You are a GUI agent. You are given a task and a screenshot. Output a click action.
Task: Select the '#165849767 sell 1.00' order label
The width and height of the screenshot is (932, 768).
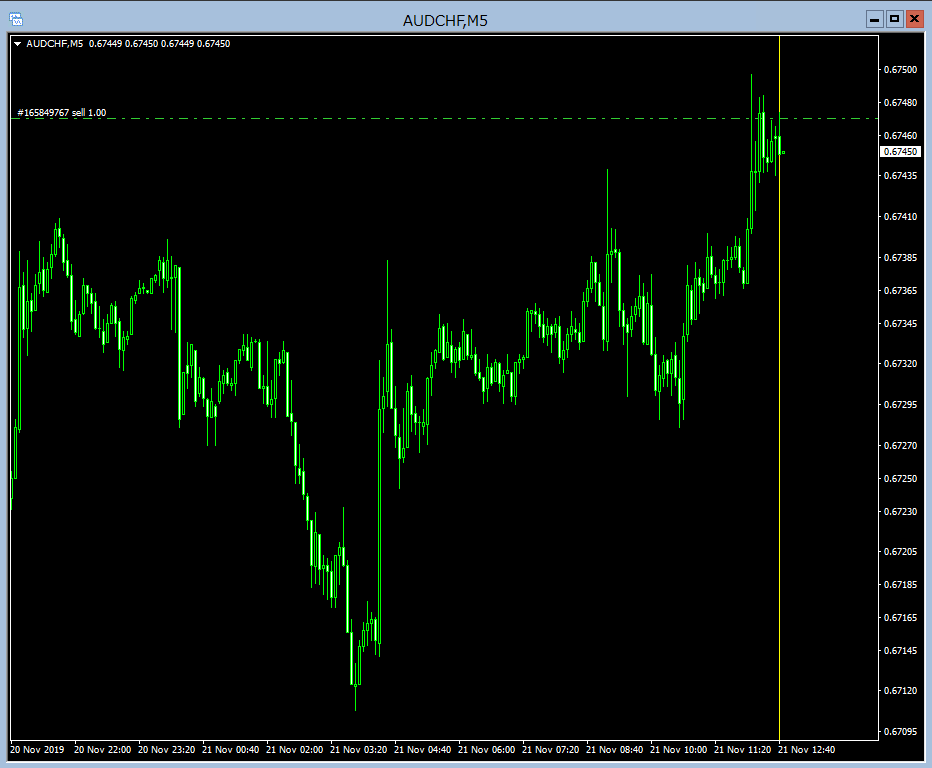click(x=62, y=112)
